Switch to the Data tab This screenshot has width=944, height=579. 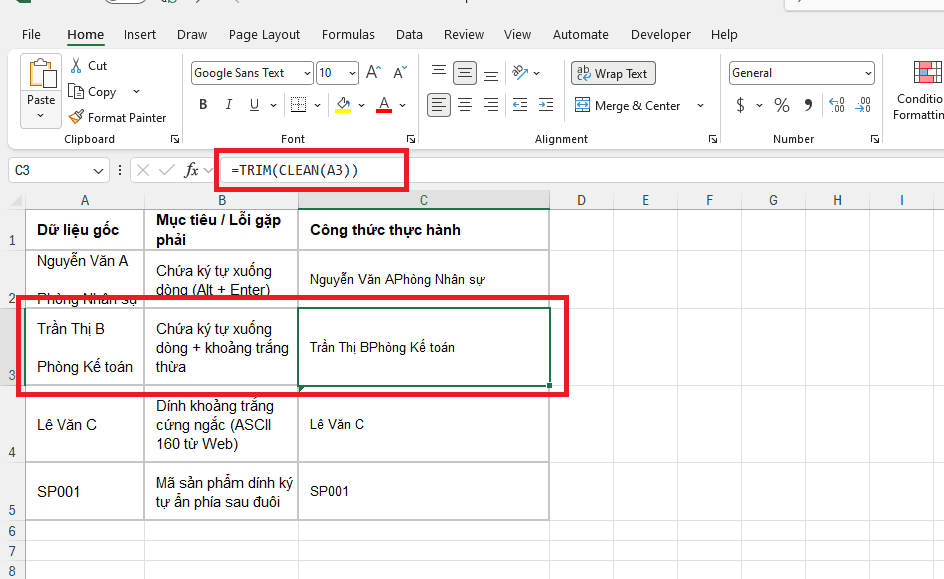tap(409, 35)
